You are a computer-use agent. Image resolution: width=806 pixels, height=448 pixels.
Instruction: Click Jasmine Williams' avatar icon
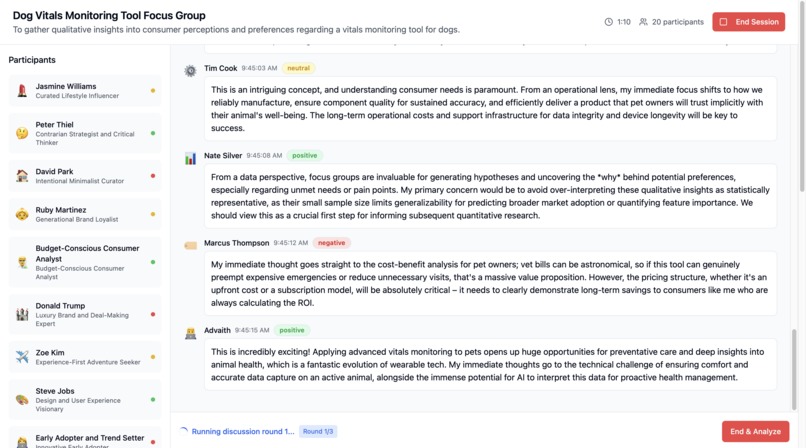(22, 91)
